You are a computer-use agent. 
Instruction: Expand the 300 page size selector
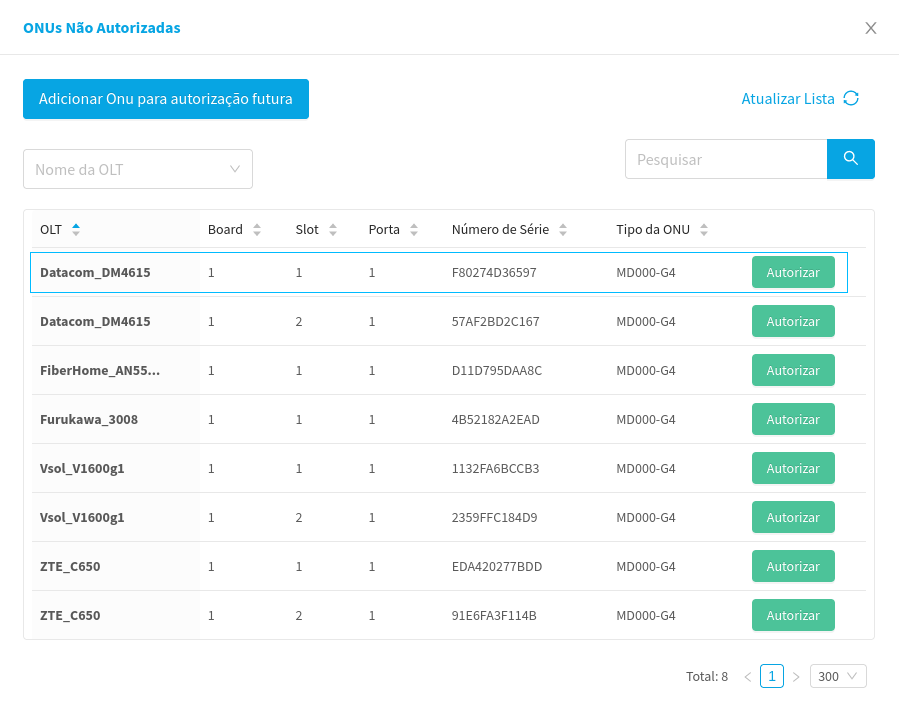tap(838, 676)
